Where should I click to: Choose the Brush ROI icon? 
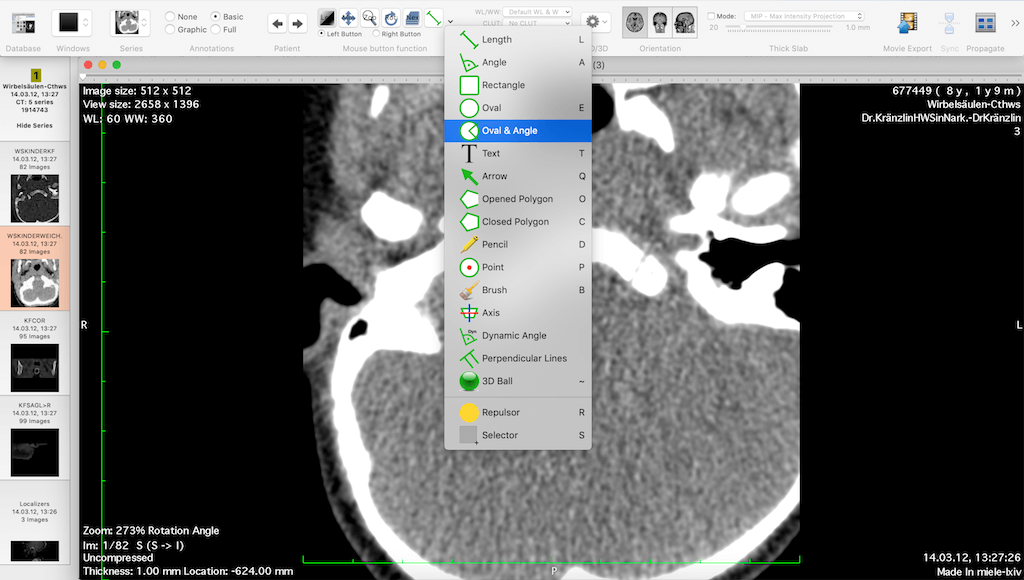pyautogui.click(x=468, y=290)
